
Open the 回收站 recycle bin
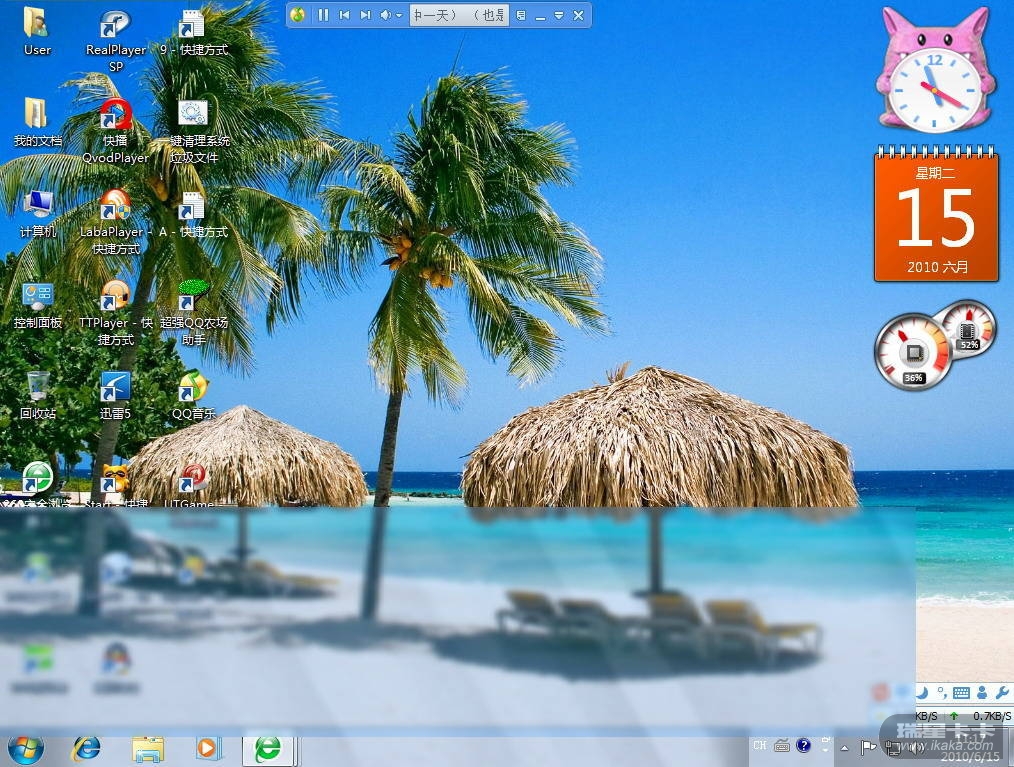[38, 387]
